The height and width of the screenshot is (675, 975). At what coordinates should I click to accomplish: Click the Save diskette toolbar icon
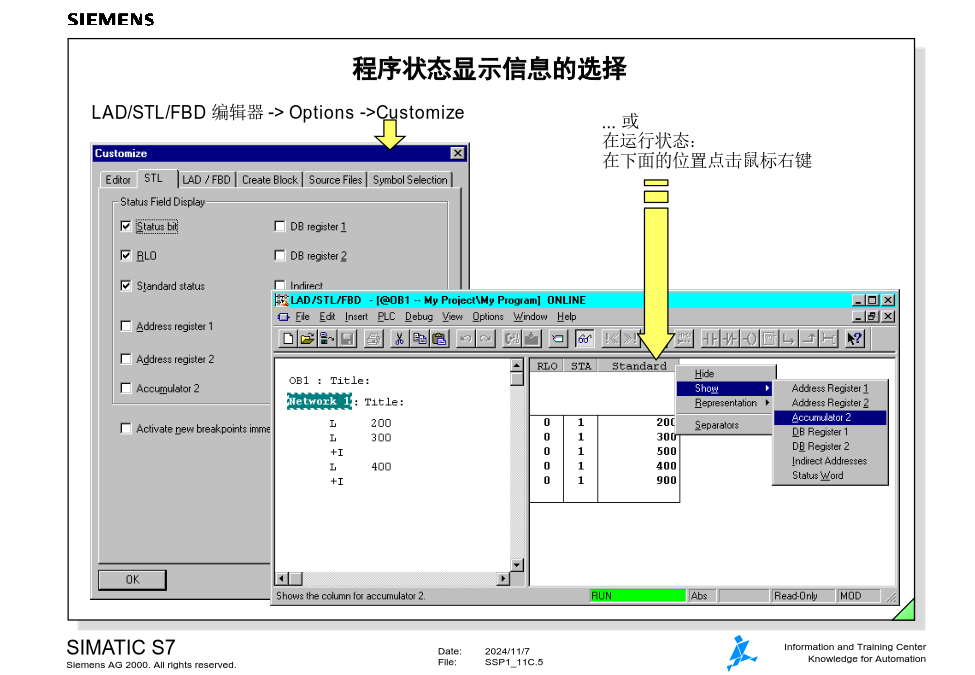point(347,339)
